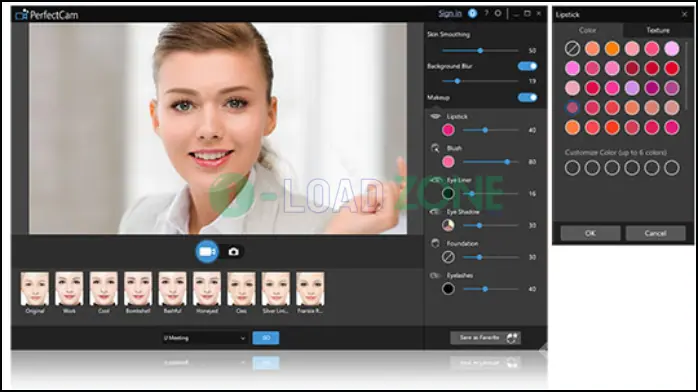The image size is (698, 392).
Task: Select the Cool makeup preset thumbnail
Action: [x=104, y=289]
